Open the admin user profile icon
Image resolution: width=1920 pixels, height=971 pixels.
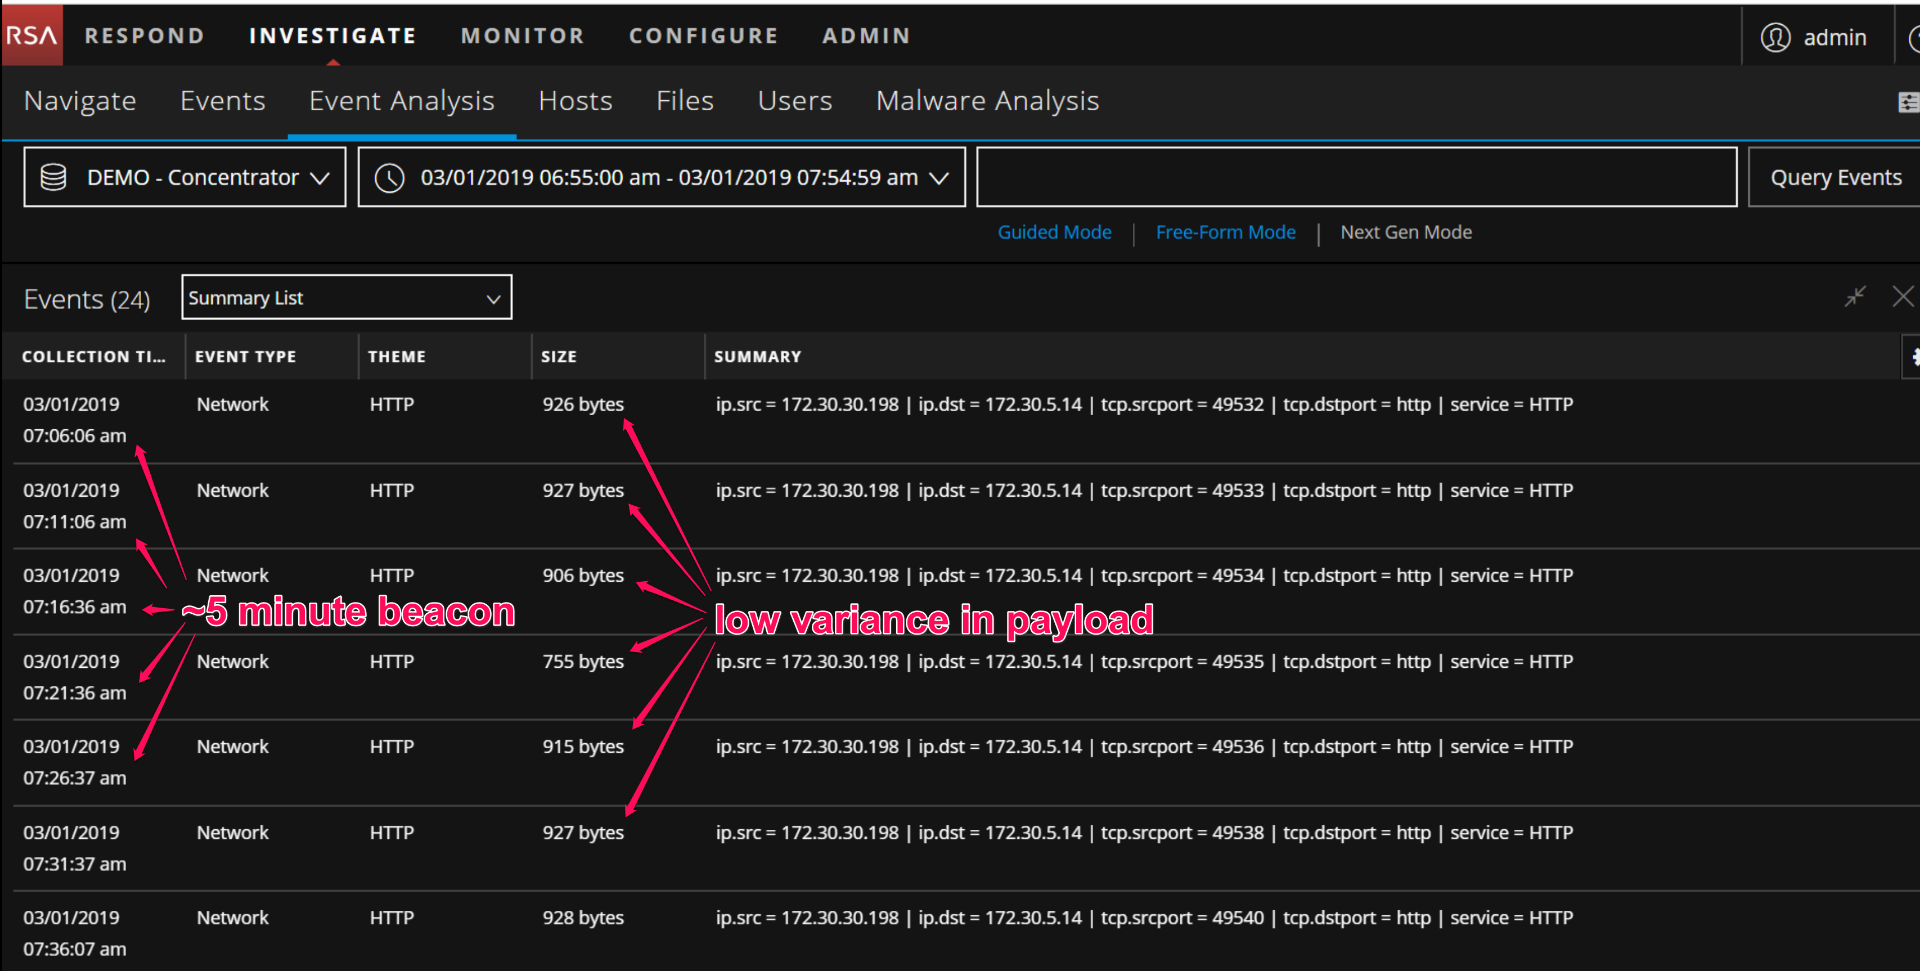click(1775, 37)
